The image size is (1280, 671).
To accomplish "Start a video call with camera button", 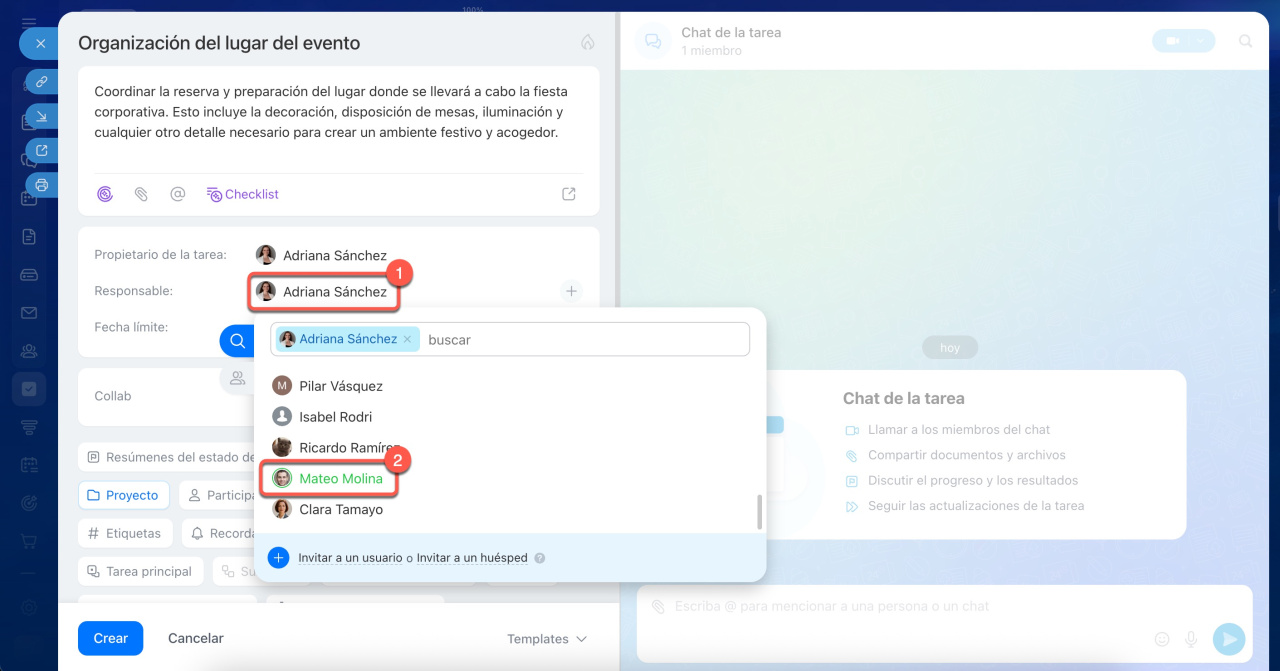I will tap(1171, 41).
